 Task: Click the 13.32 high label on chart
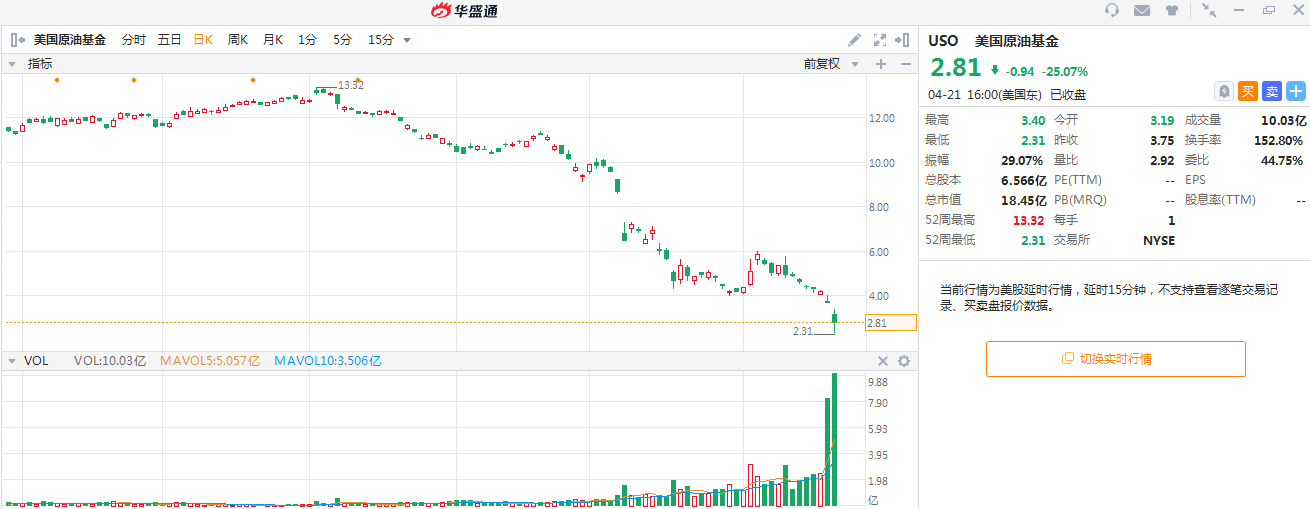350,85
